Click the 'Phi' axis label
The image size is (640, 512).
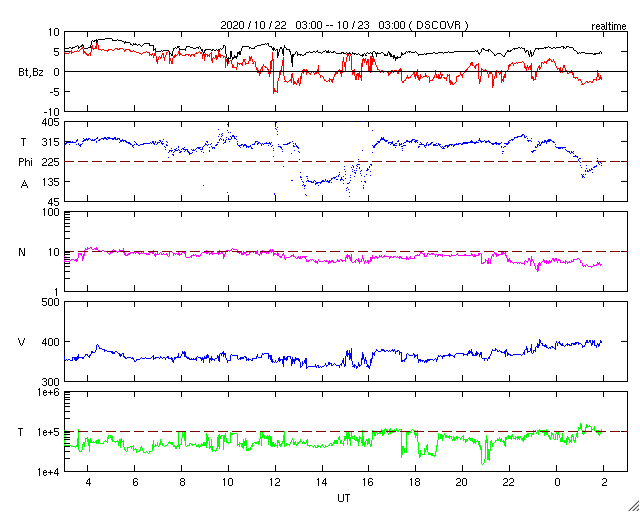pos(25,163)
